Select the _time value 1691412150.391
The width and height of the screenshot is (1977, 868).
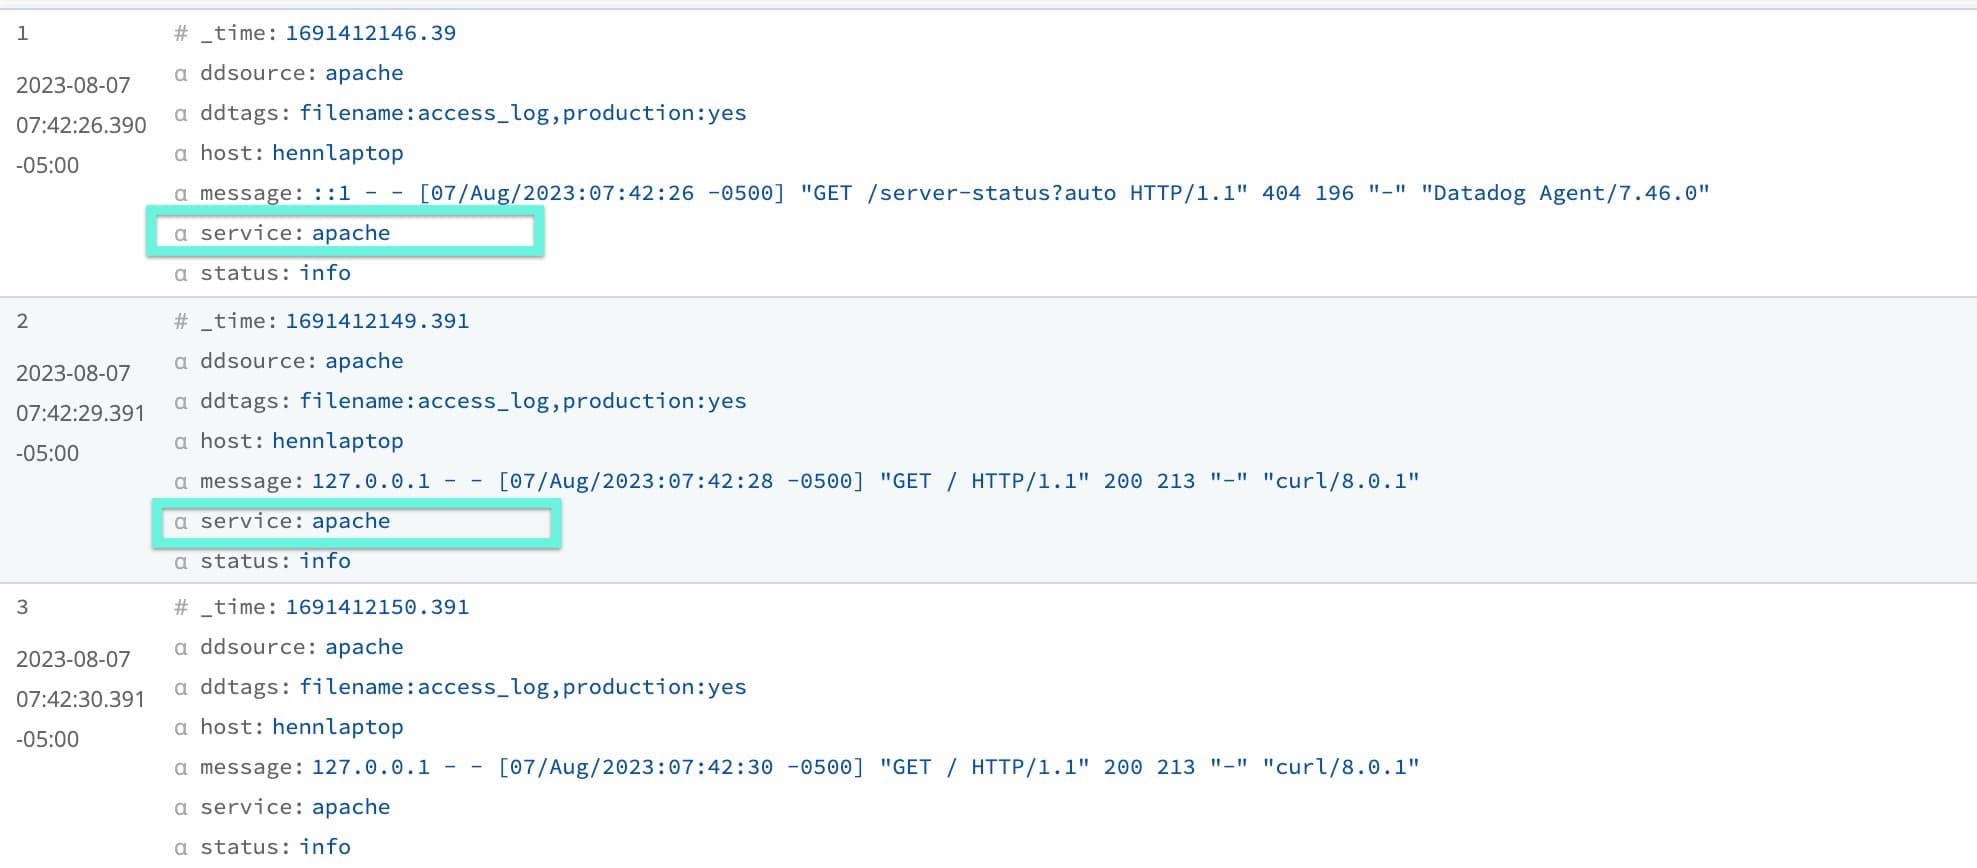click(377, 607)
